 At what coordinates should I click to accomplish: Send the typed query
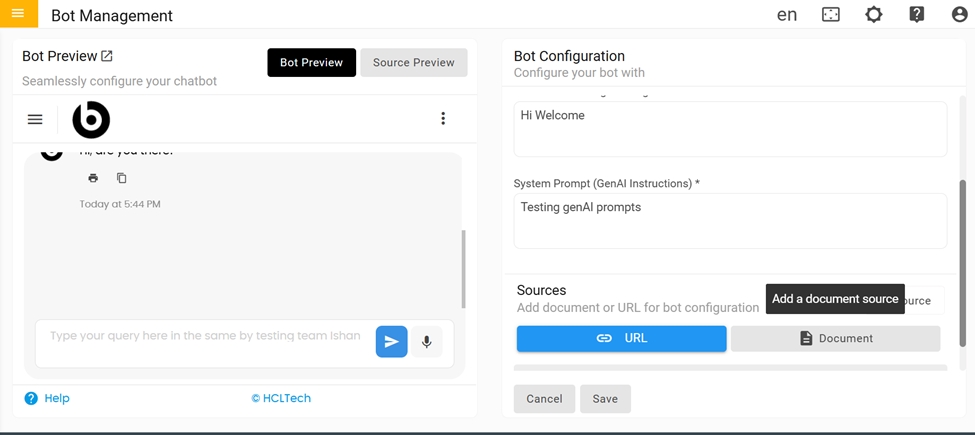(x=391, y=342)
